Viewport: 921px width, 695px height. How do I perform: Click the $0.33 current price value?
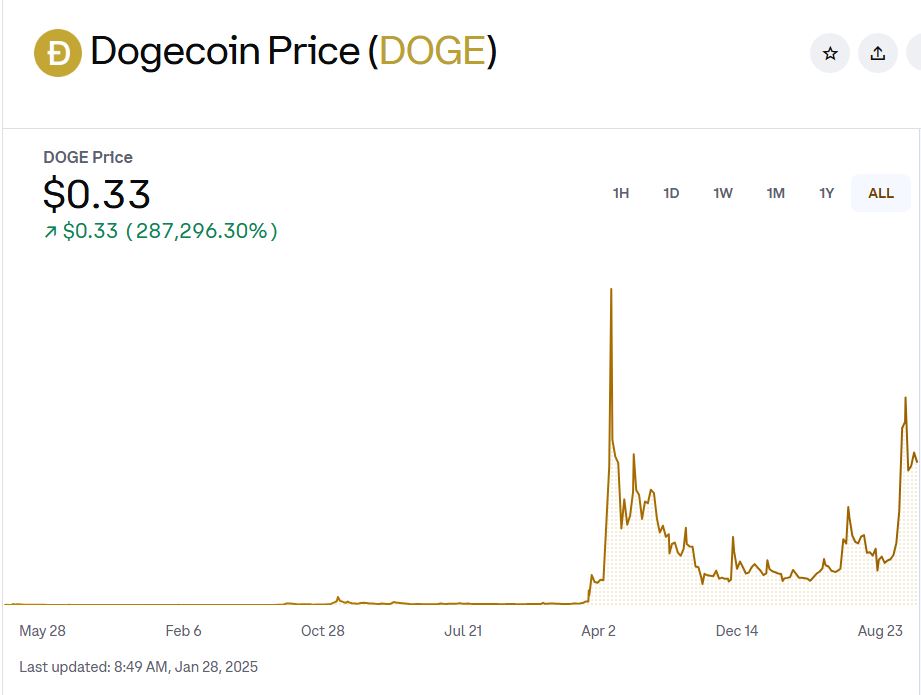[x=97, y=194]
